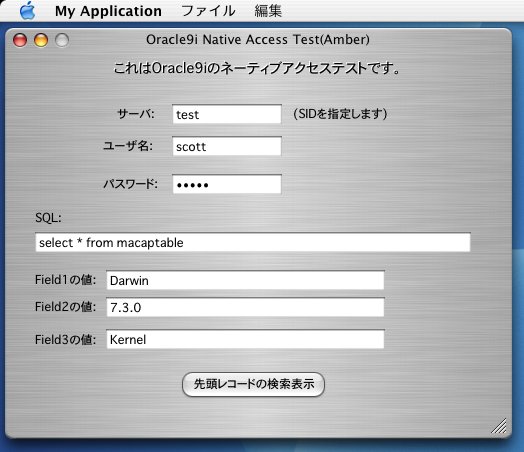
Task: Click the (SIDを指定します) hint label
Action: (340, 114)
